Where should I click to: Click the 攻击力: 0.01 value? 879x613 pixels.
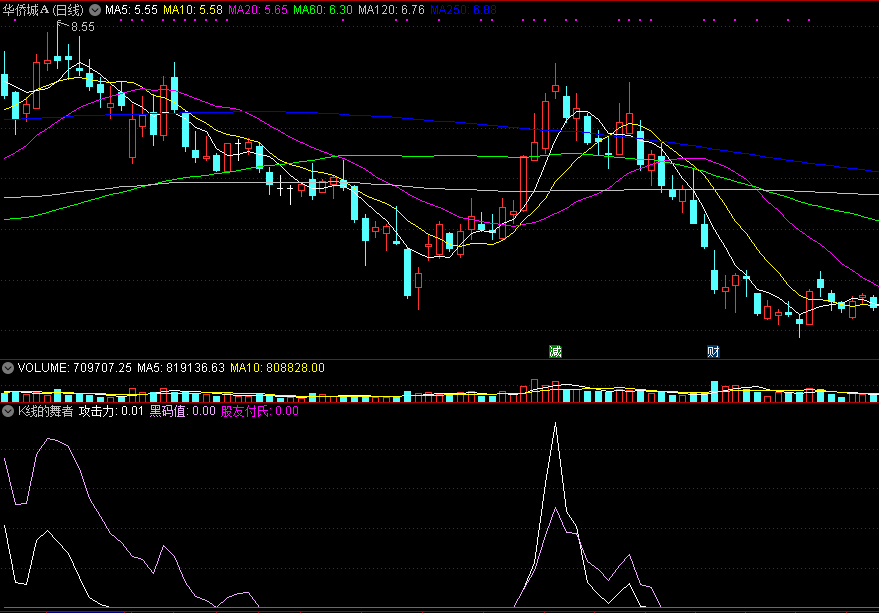111,411
